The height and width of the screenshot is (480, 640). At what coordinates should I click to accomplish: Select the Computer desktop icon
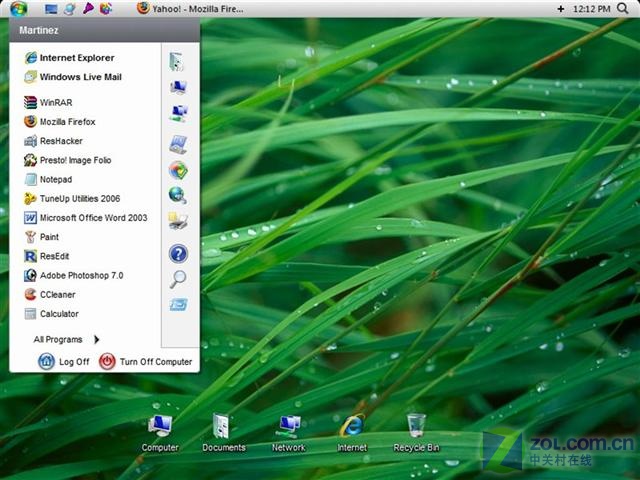pyautogui.click(x=160, y=433)
